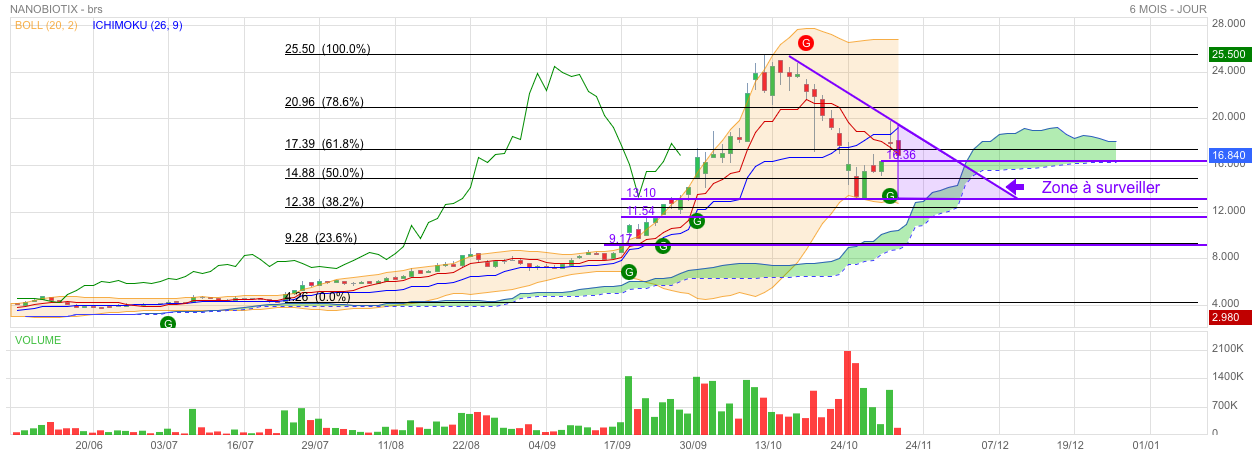Image resolution: width=1252 pixels, height=455 pixels.
Task: Click the 30/09 date on the time axis
Action: click(693, 444)
